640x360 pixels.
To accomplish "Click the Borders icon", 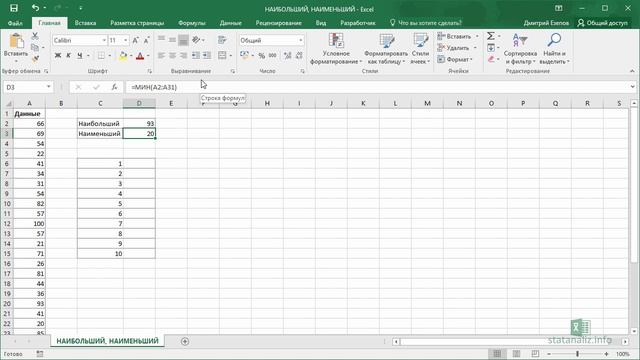I will 101,56.
